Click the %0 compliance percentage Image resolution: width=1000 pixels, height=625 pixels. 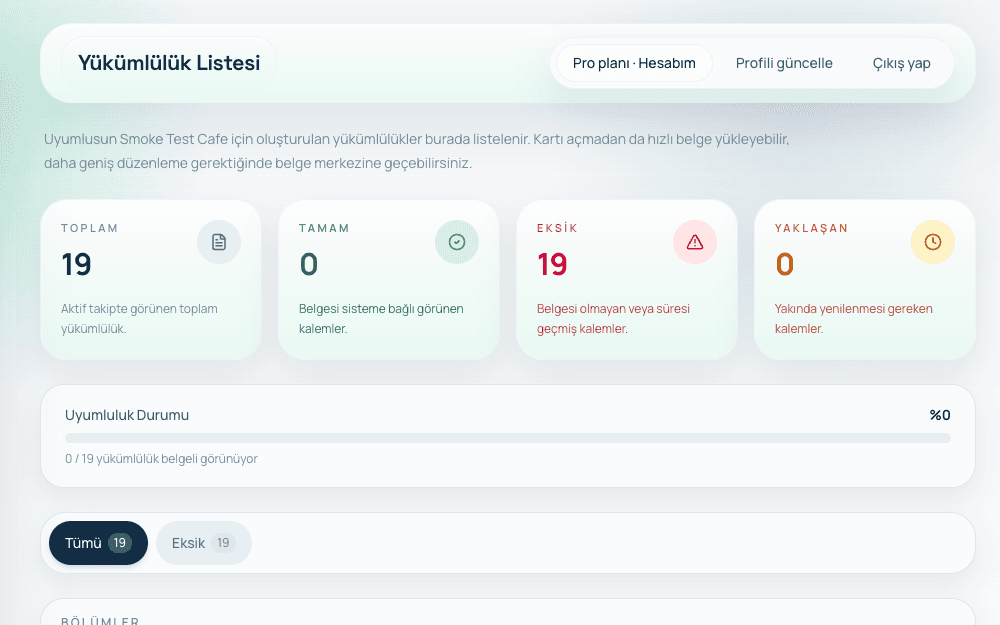pos(940,415)
